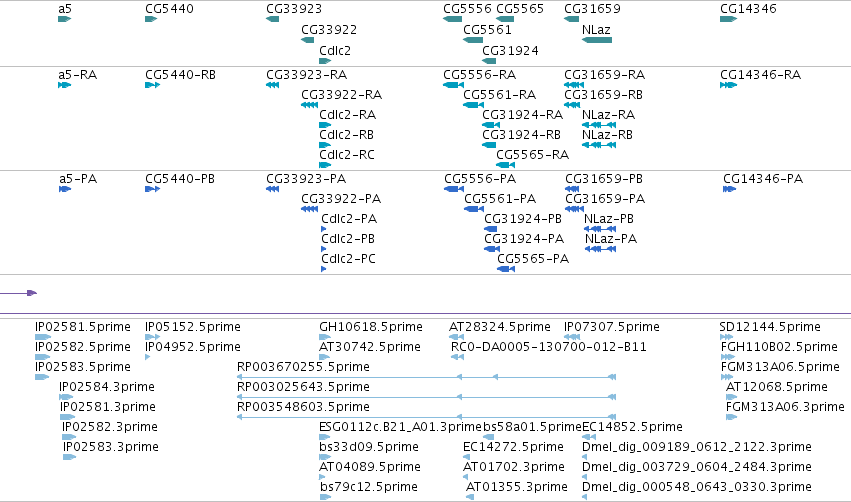Click the CG31924 gene glyph

click(x=489, y=61)
